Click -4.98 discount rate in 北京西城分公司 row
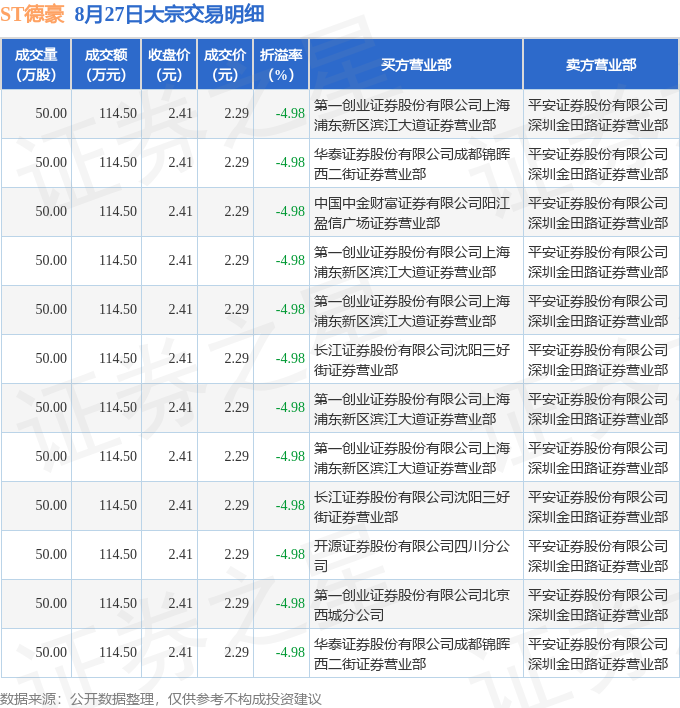 click(290, 603)
